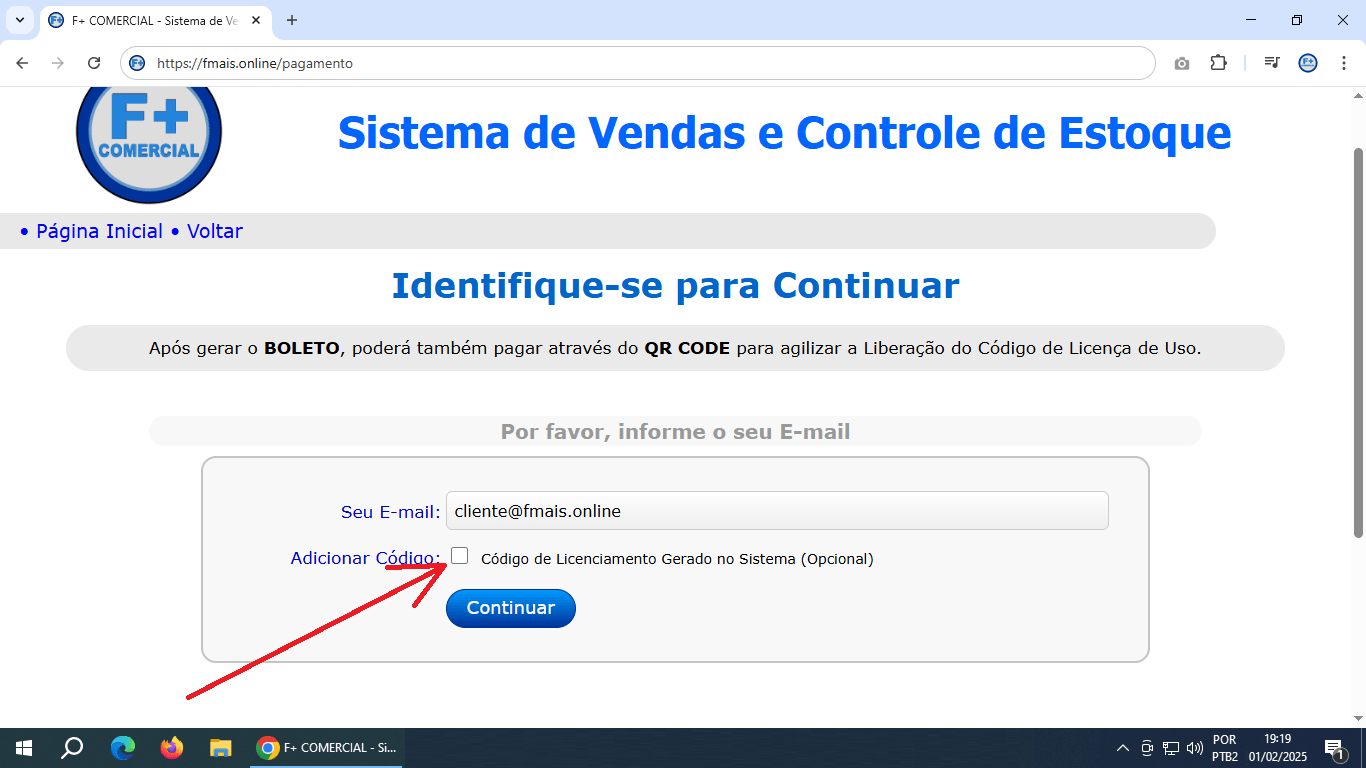Click the POR PTB2 language indicator
Screen dimensions: 1366x768
click(1225, 748)
